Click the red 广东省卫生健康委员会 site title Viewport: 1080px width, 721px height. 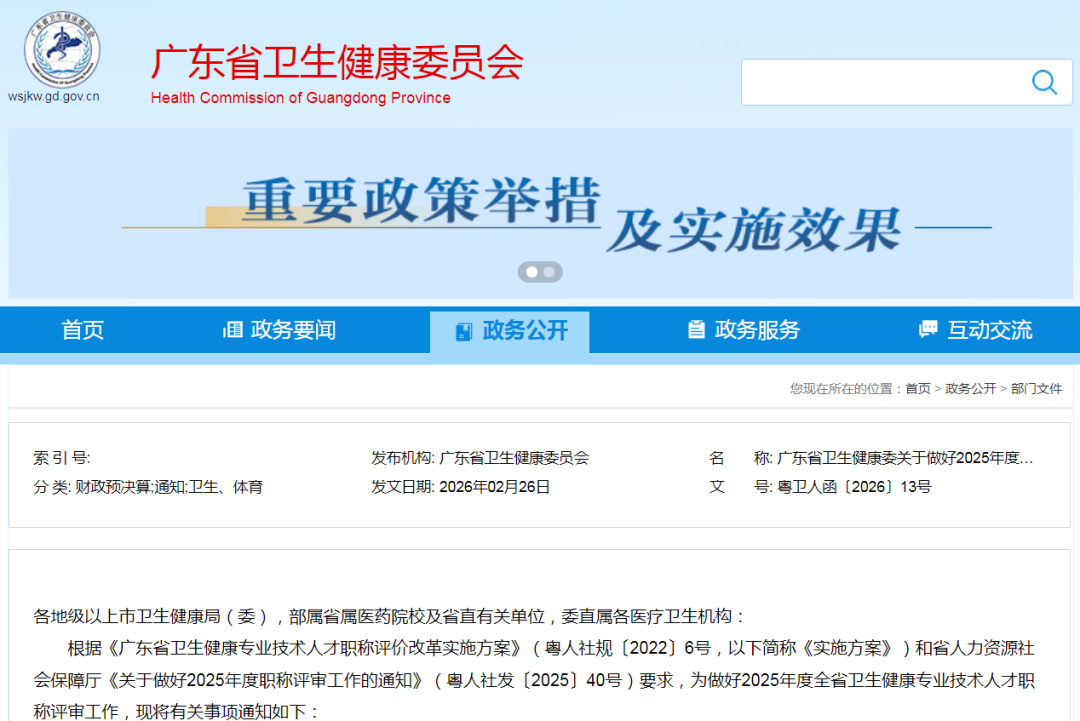335,62
